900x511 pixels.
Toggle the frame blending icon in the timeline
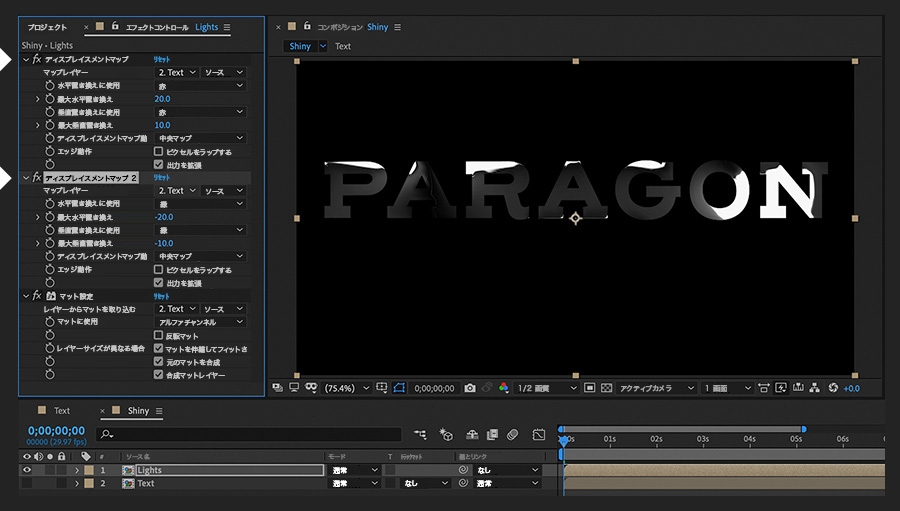492,435
